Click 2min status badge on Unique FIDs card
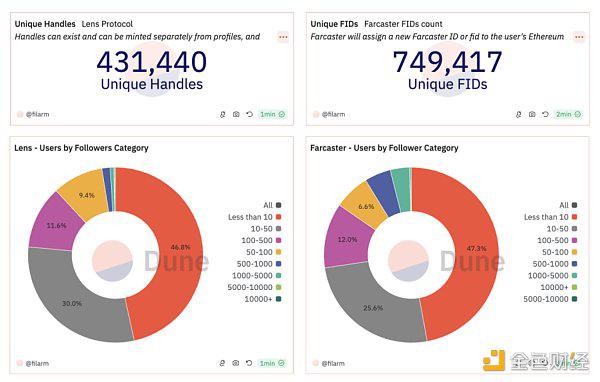The image size is (600, 382). pos(569,114)
